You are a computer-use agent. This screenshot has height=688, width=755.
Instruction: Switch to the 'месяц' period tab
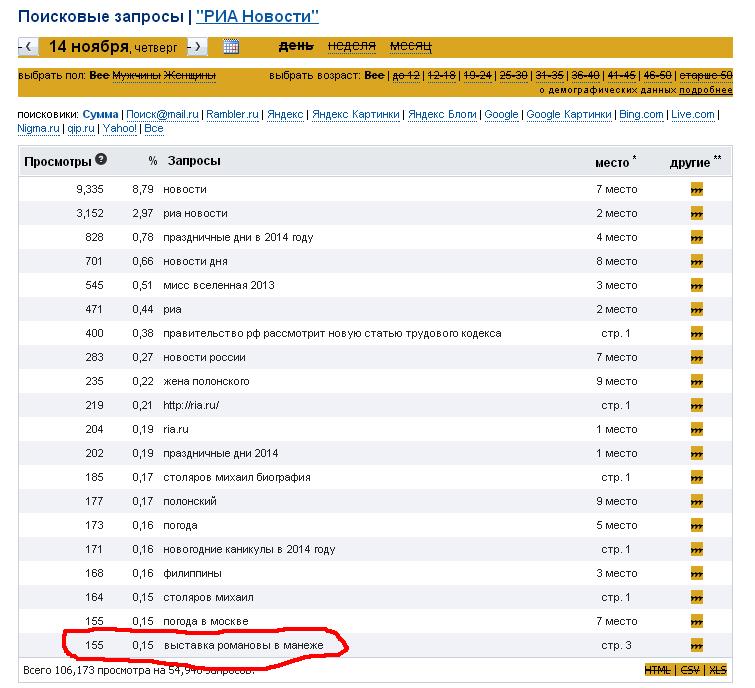(410, 46)
